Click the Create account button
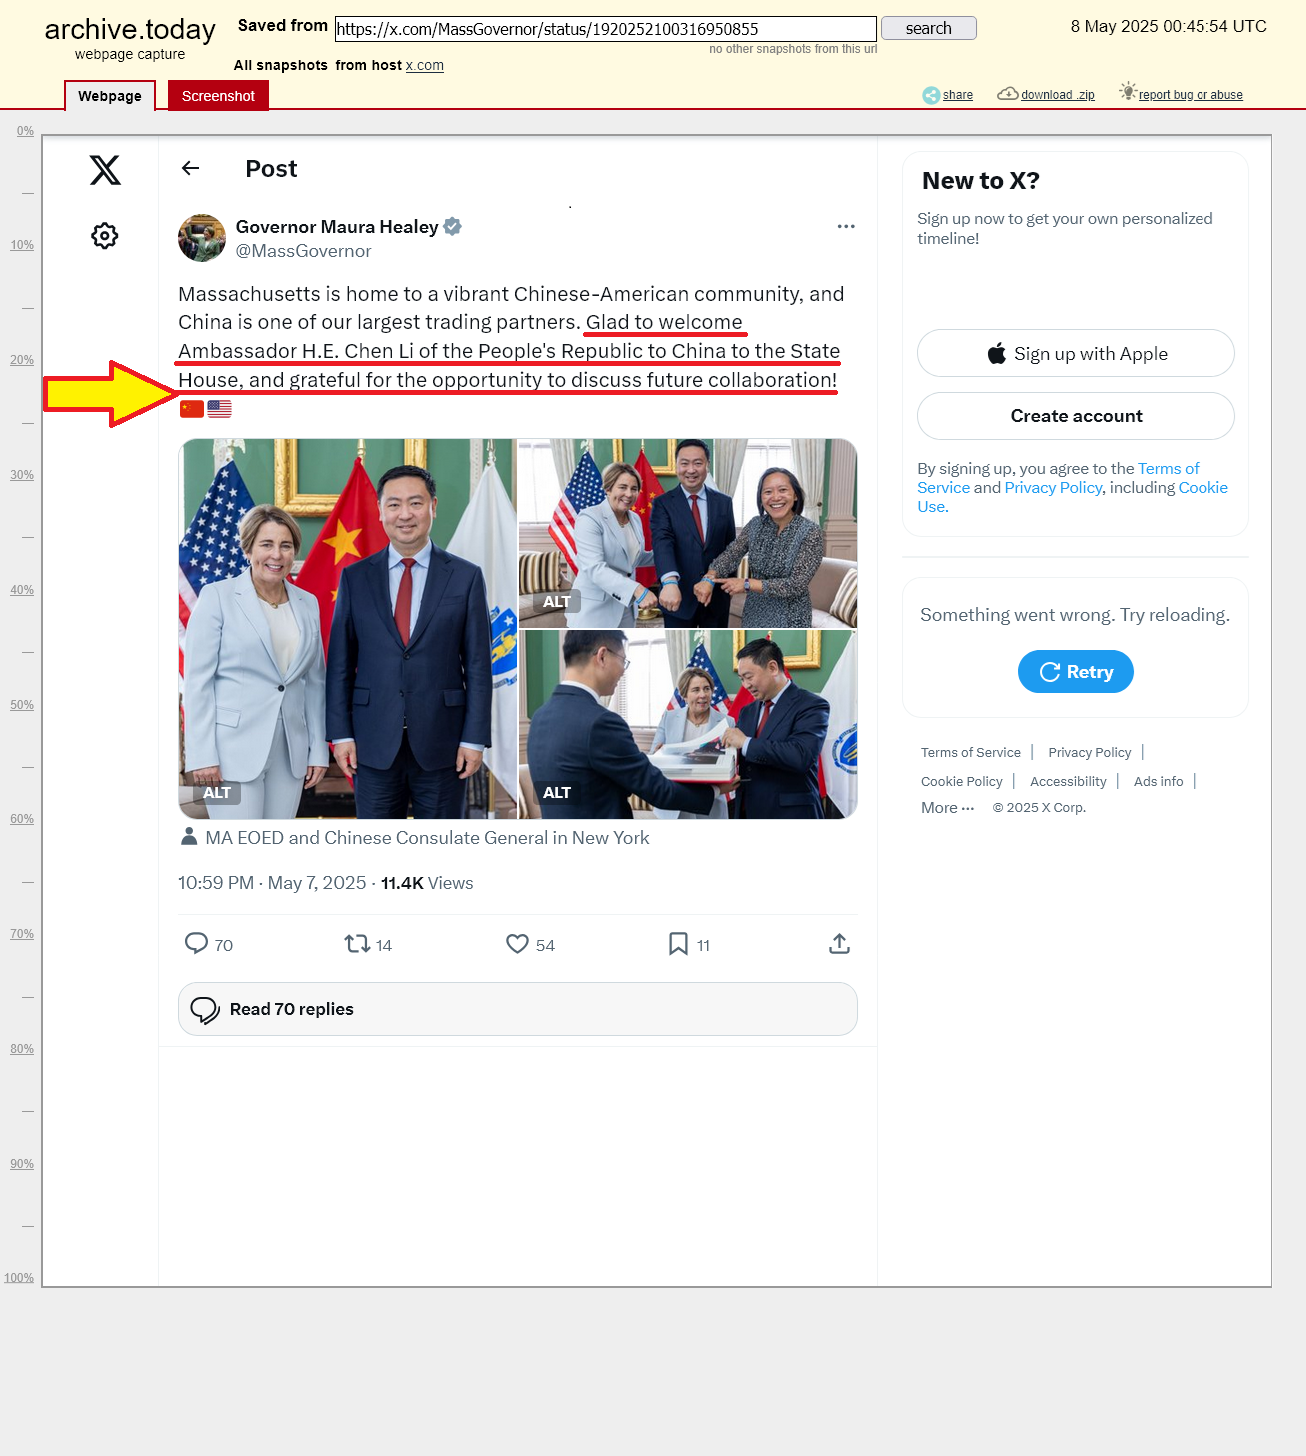This screenshot has width=1306, height=1456. click(x=1076, y=416)
